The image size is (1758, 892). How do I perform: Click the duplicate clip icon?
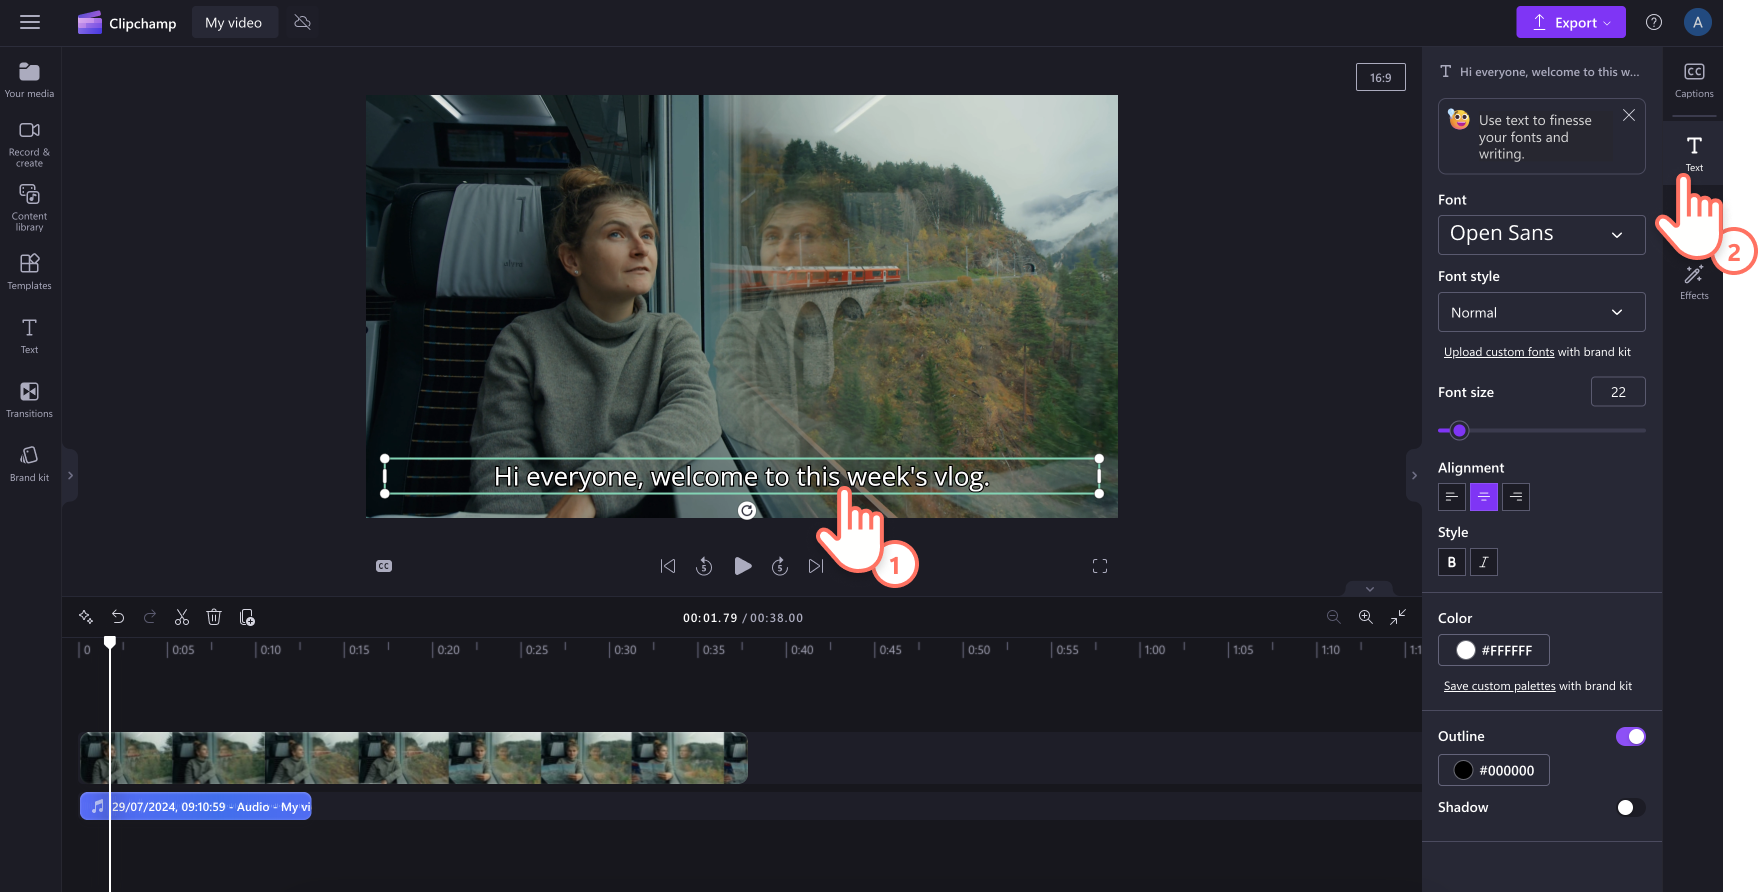(247, 617)
